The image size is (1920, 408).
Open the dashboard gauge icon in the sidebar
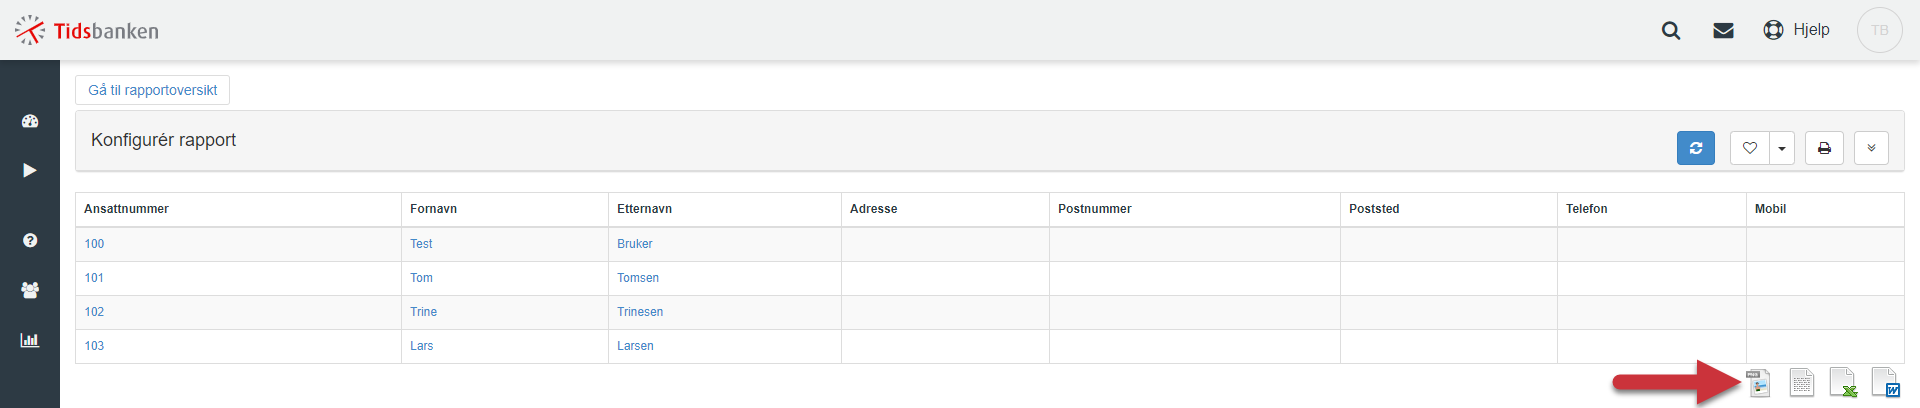[x=30, y=121]
